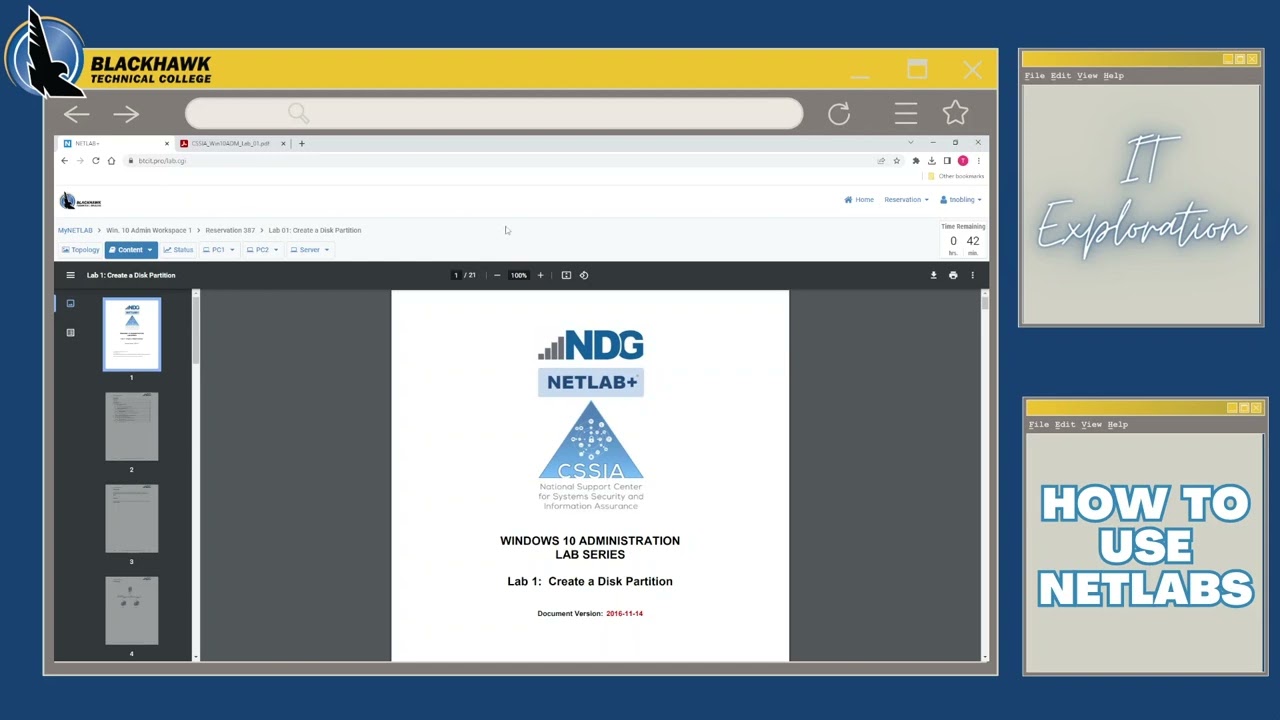Click the Lab 01: Create a Disk Partition breadcrumb
1280x720 pixels.
point(315,230)
